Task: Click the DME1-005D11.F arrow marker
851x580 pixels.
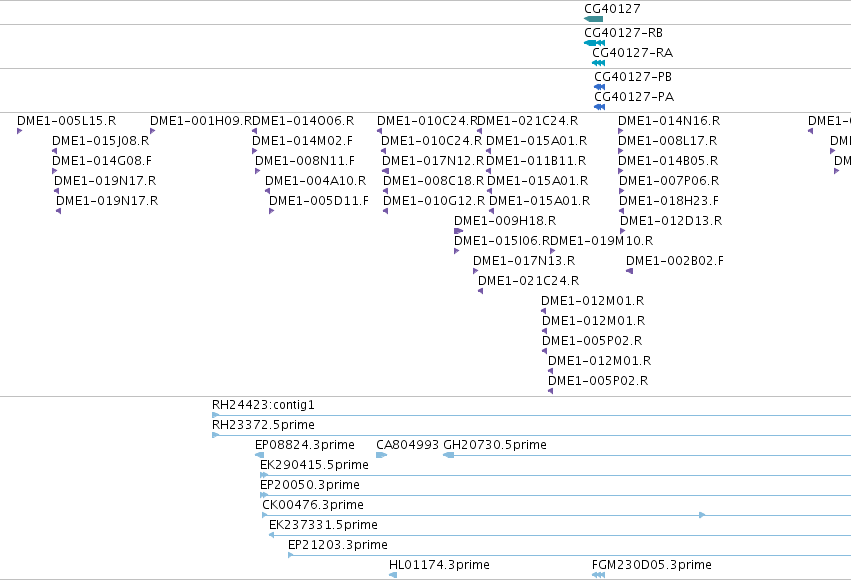Action: click(x=271, y=211)
